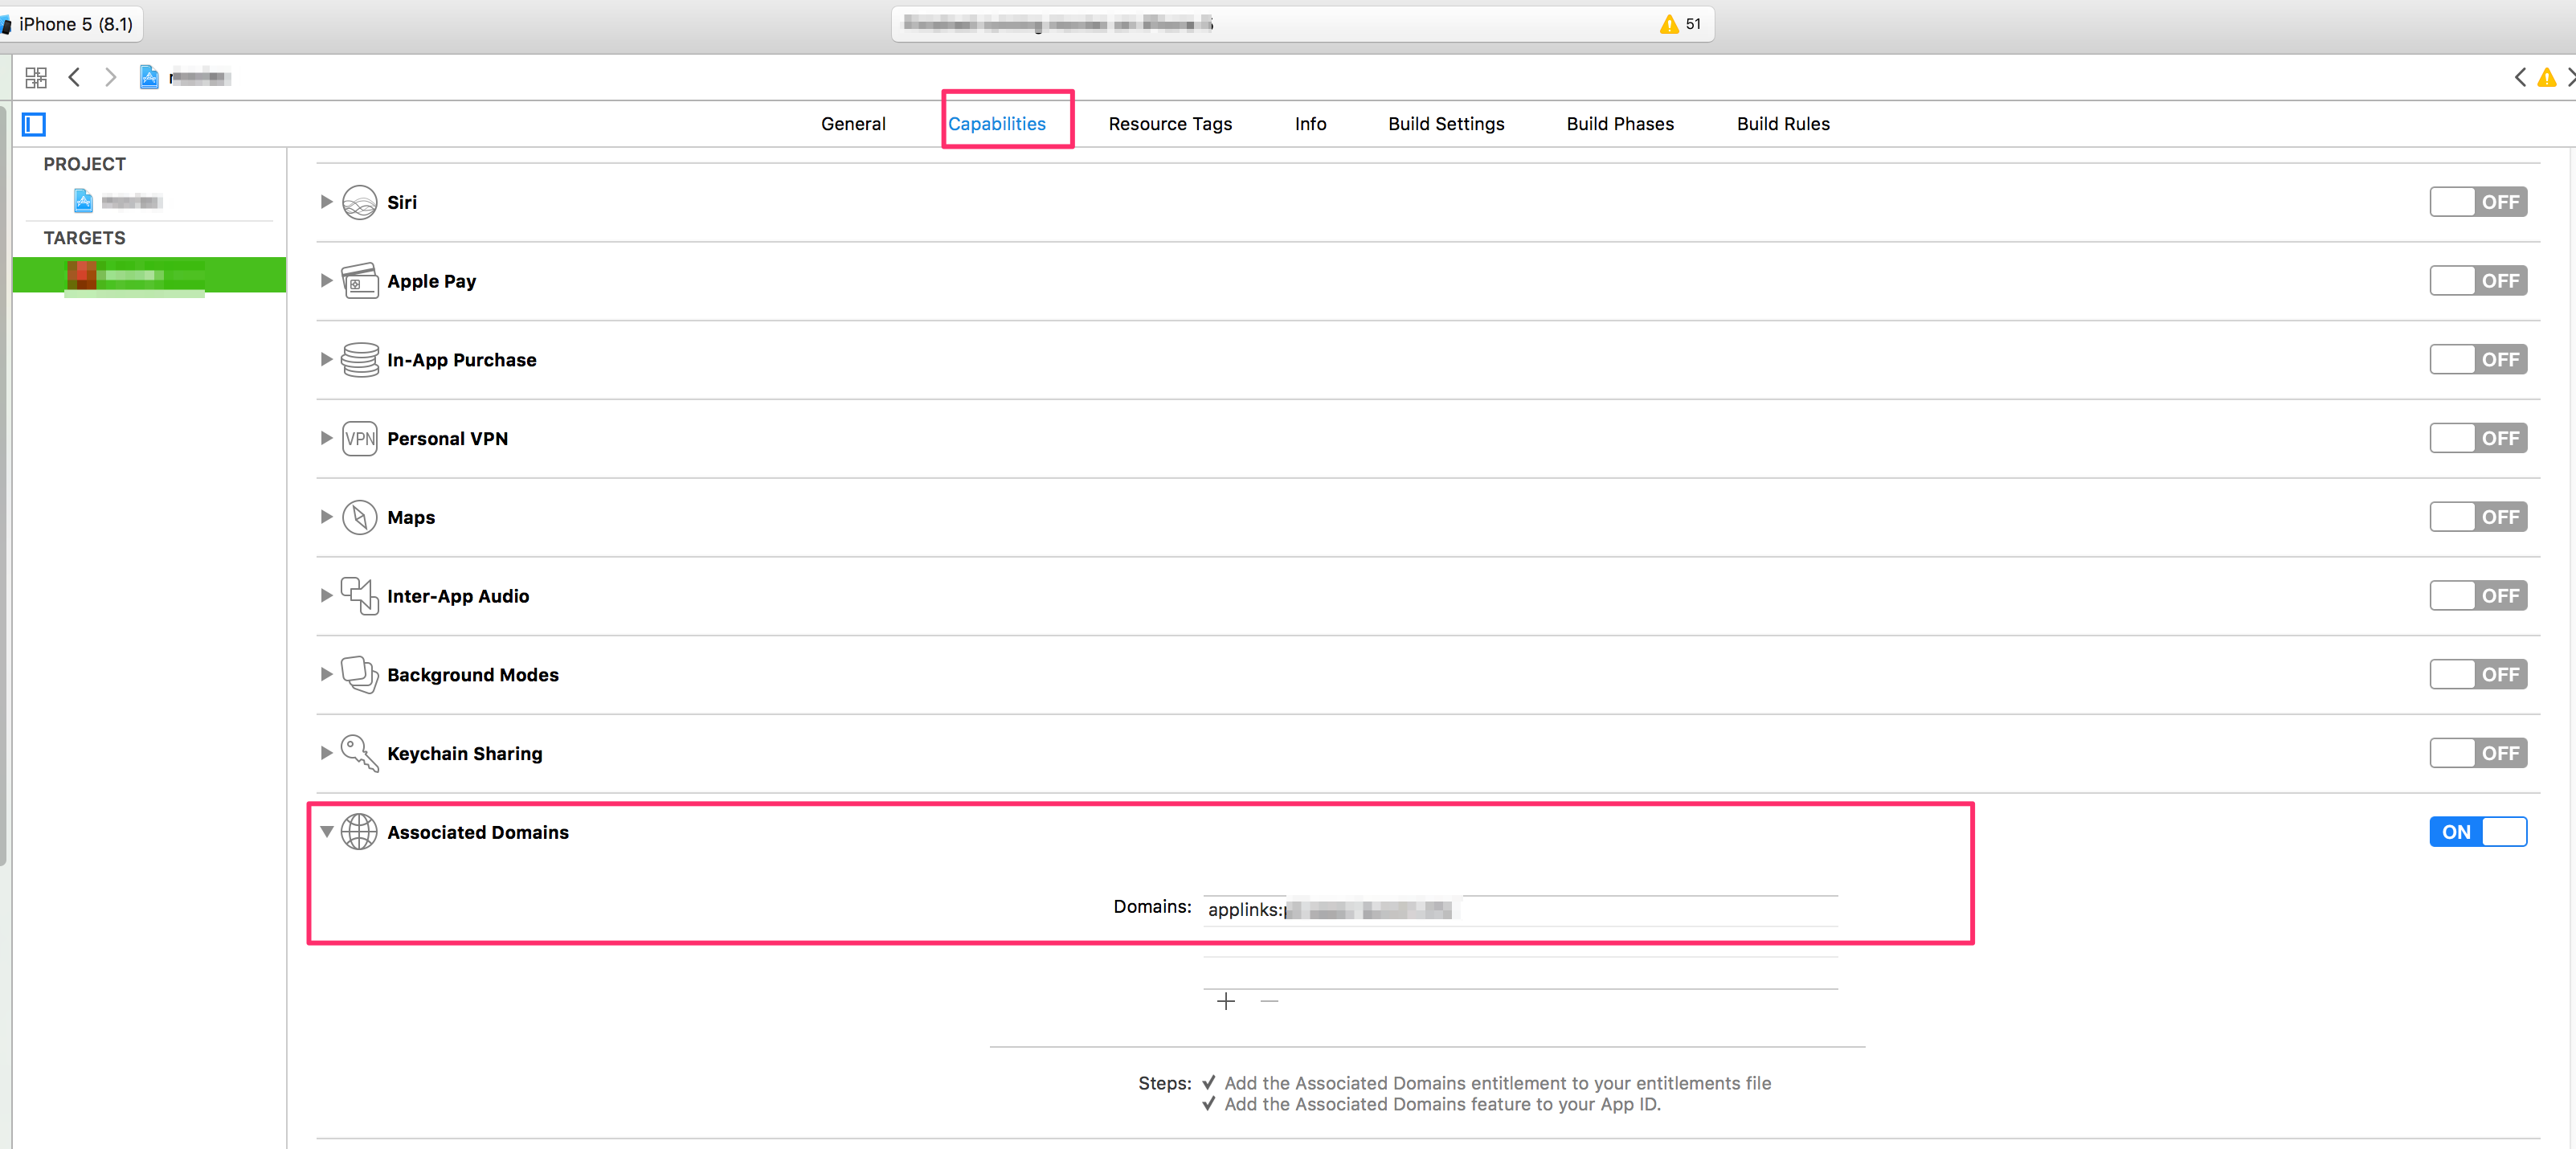Click the Associated Domains globe icon
Viewport: 2576px width, 1149px height.
tap(360, 832)
